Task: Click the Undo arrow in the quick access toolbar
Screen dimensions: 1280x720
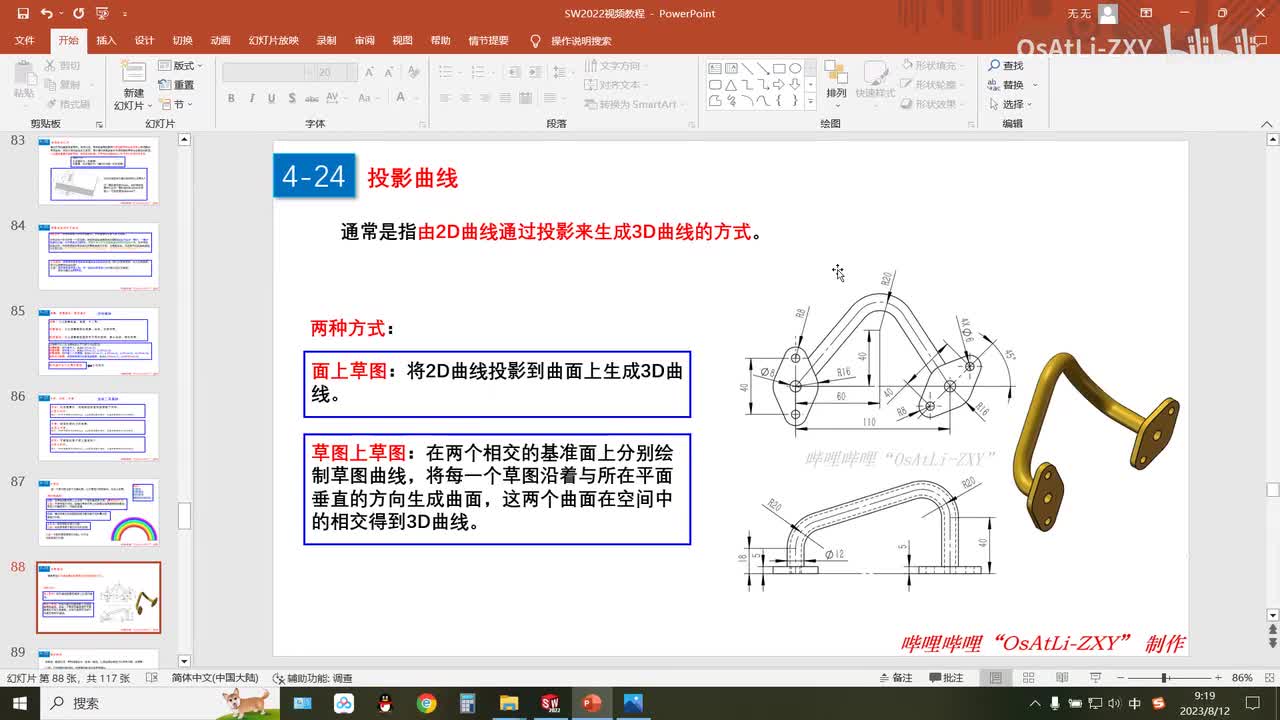Action: click(x=47, y=14)
